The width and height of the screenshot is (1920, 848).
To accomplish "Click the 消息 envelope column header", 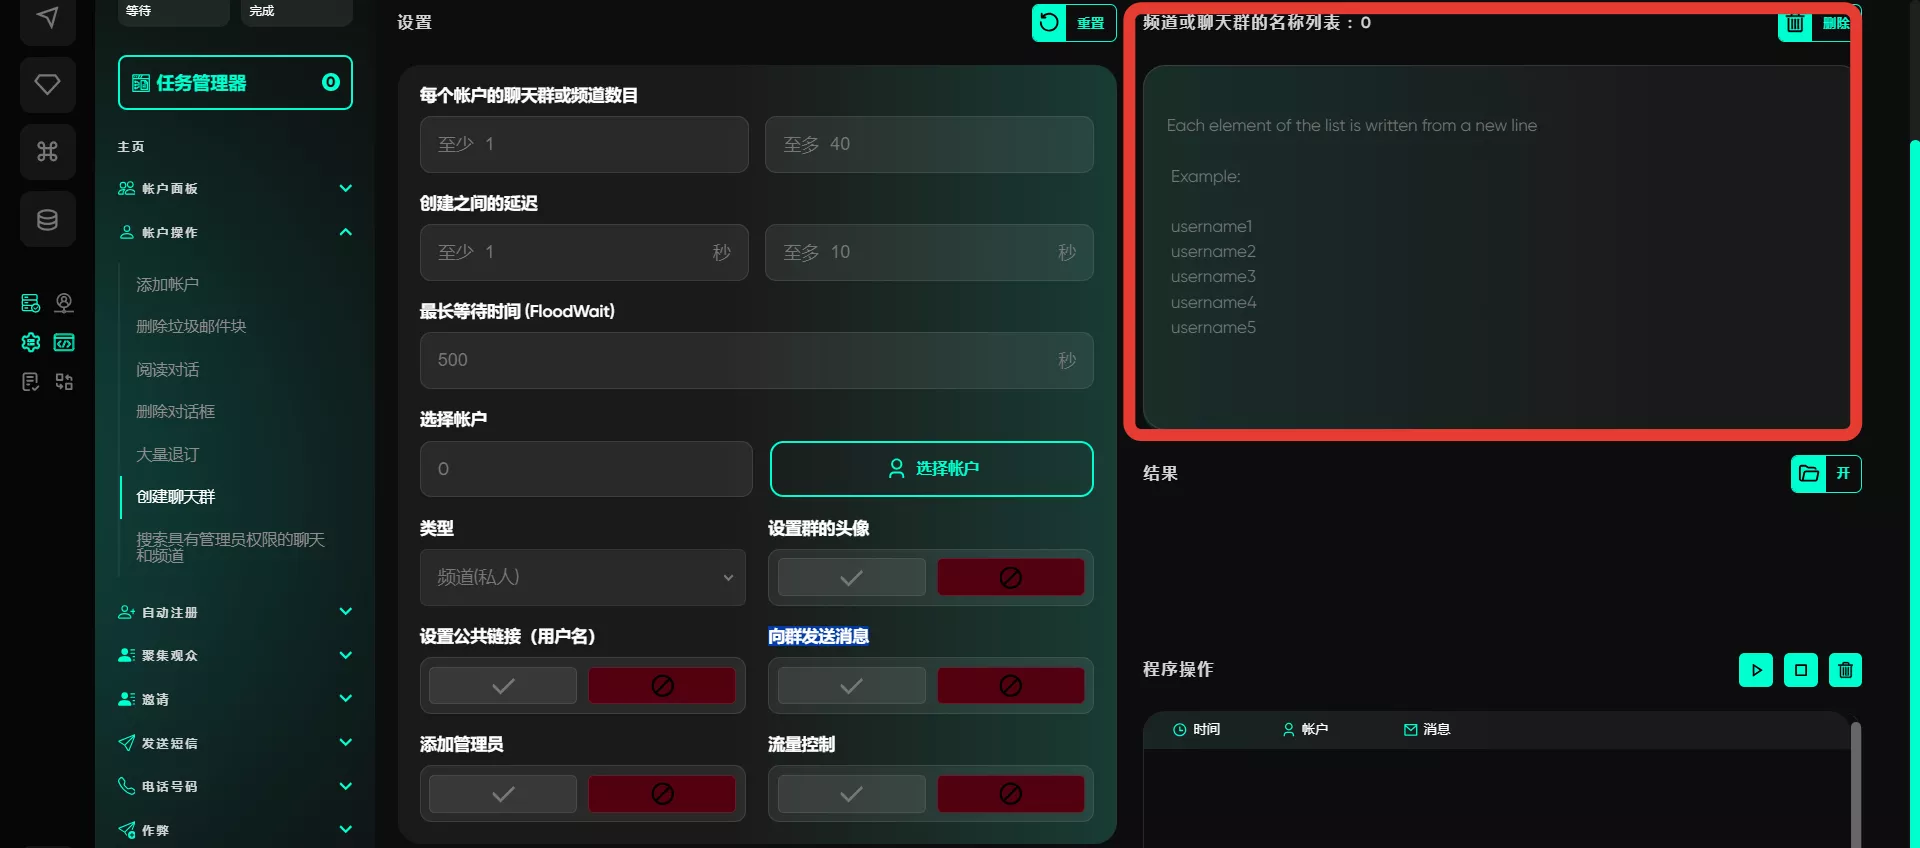I will point(1427,730).
